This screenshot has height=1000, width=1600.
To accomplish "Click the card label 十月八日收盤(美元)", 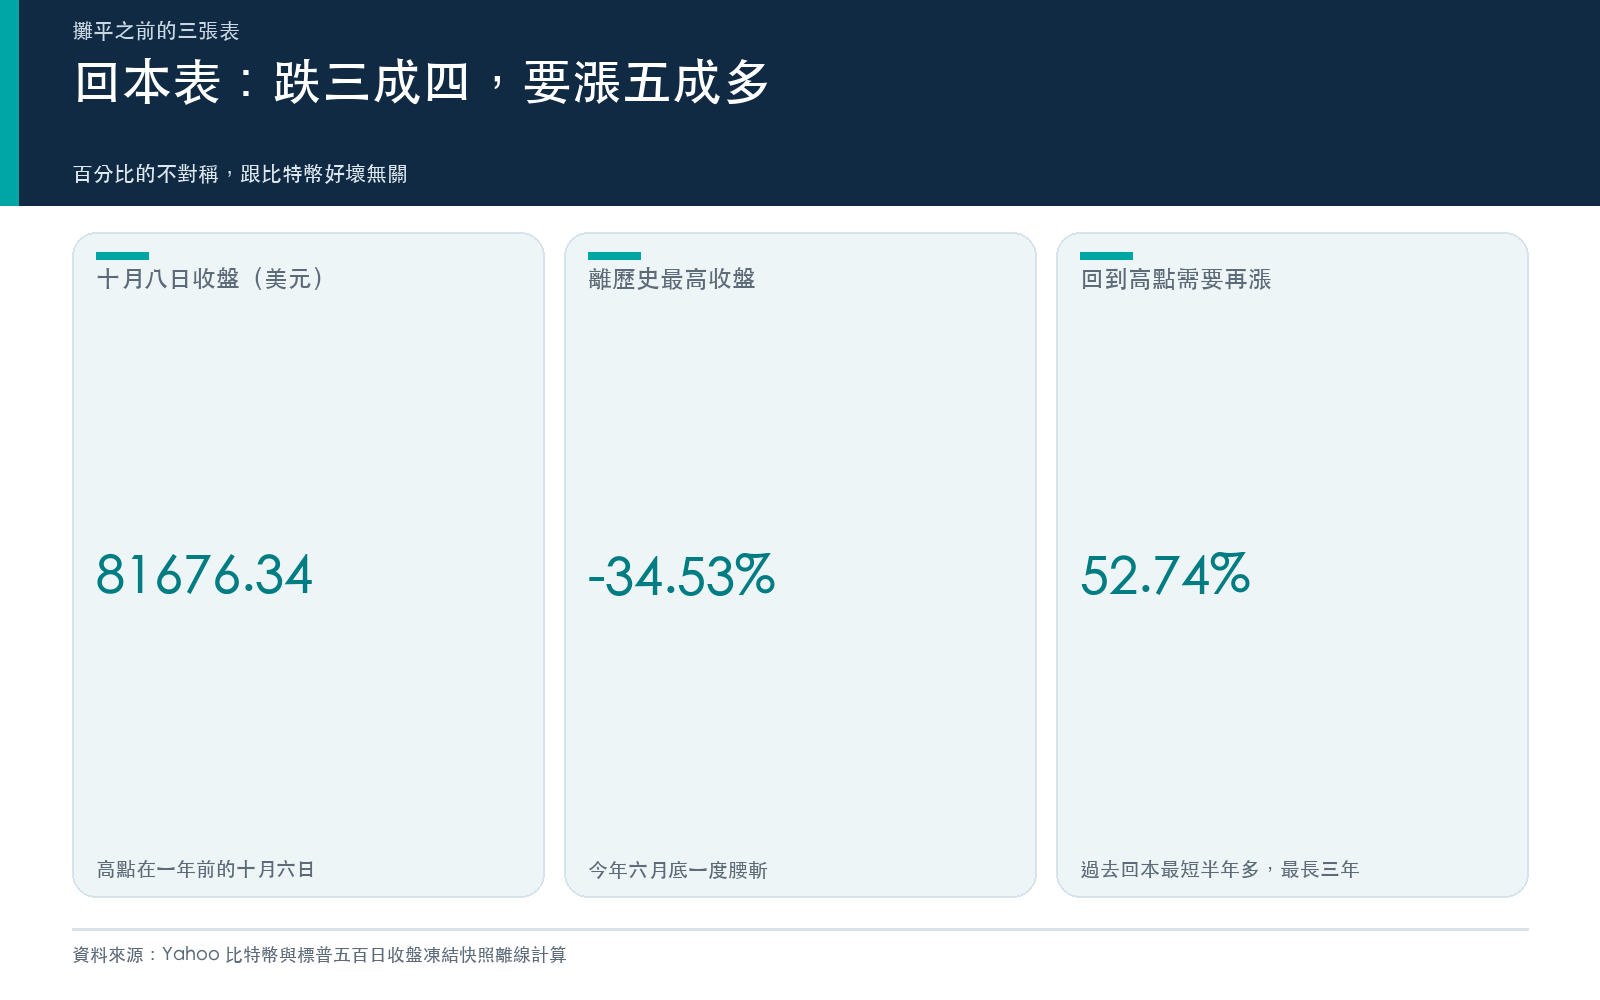I will (212, 279).
